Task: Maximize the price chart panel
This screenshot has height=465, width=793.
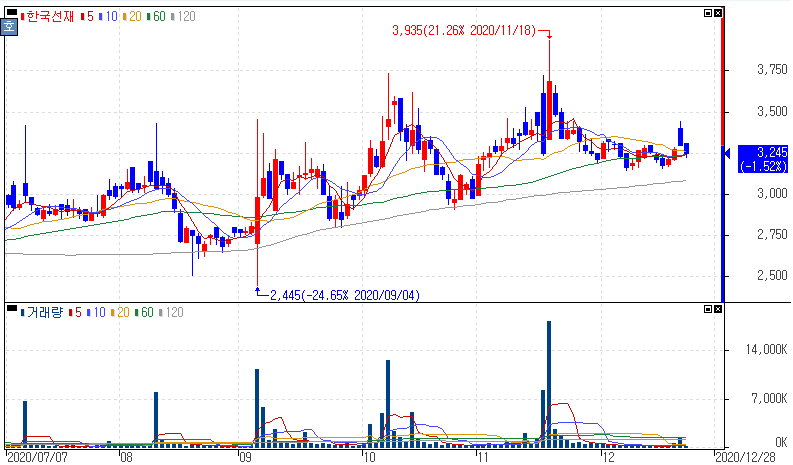Action: point(708,13)
